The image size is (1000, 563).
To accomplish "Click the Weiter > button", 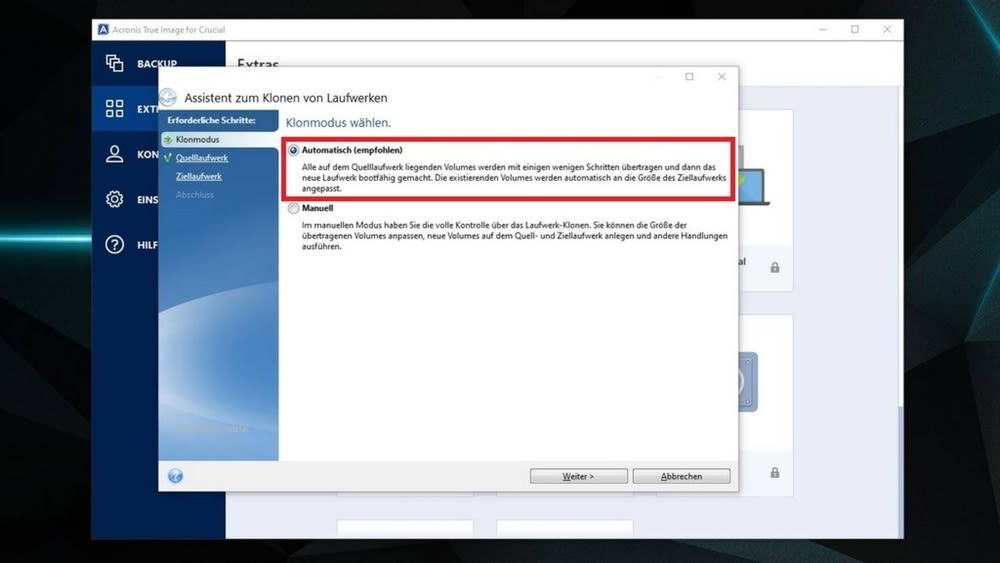I will click(x=578, y=476).
